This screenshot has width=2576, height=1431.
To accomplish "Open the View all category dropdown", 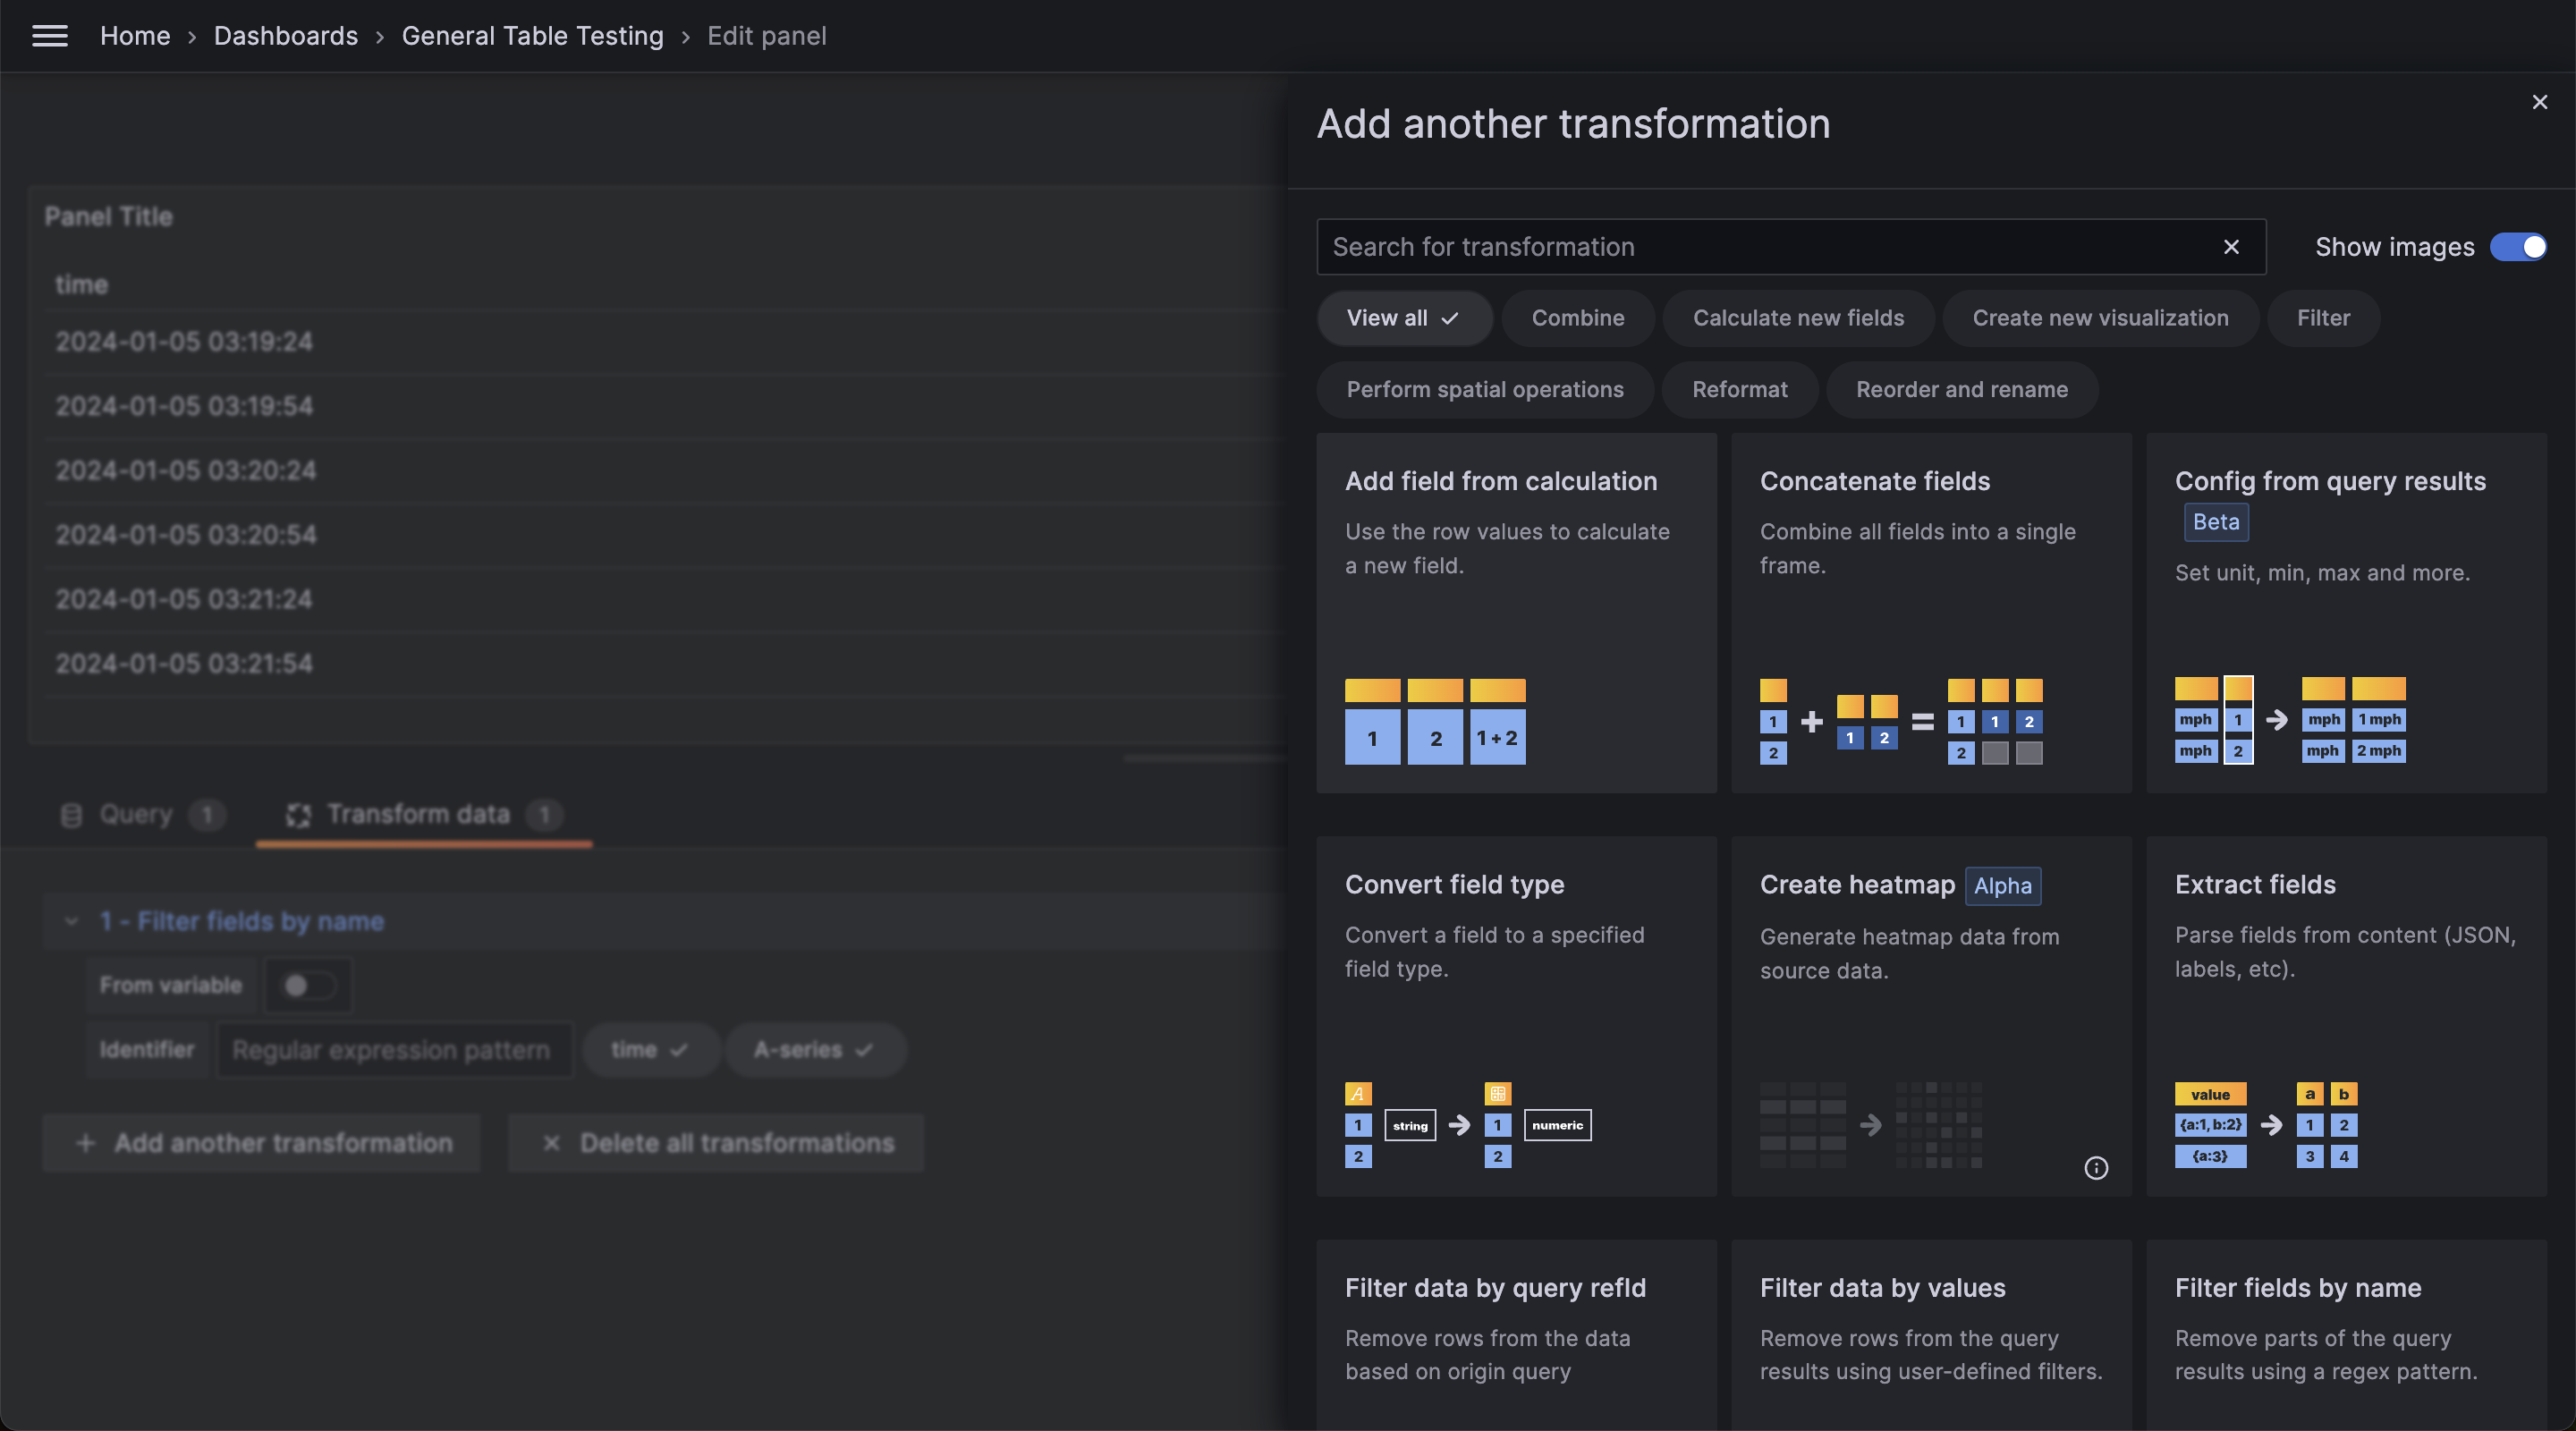I will coord(1404,318).
